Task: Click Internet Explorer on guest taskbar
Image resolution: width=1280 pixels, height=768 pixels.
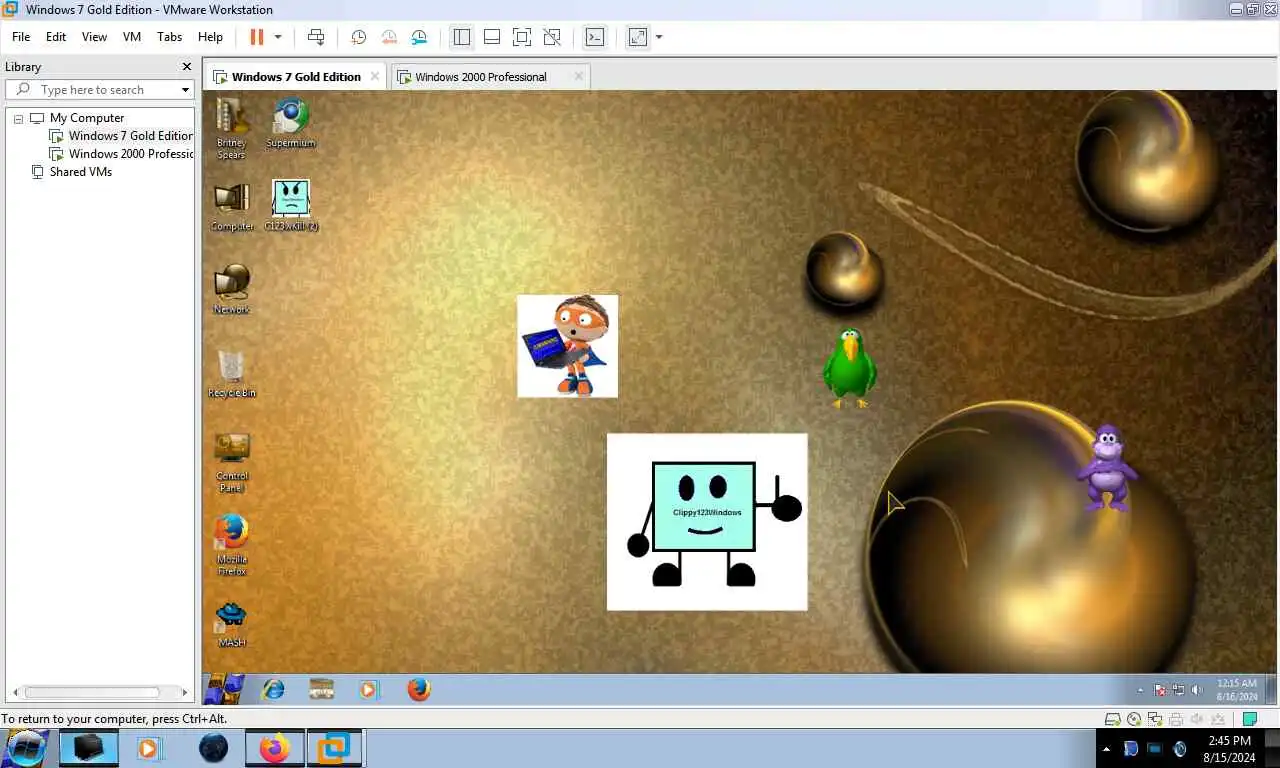Action: tap(272, 689)
